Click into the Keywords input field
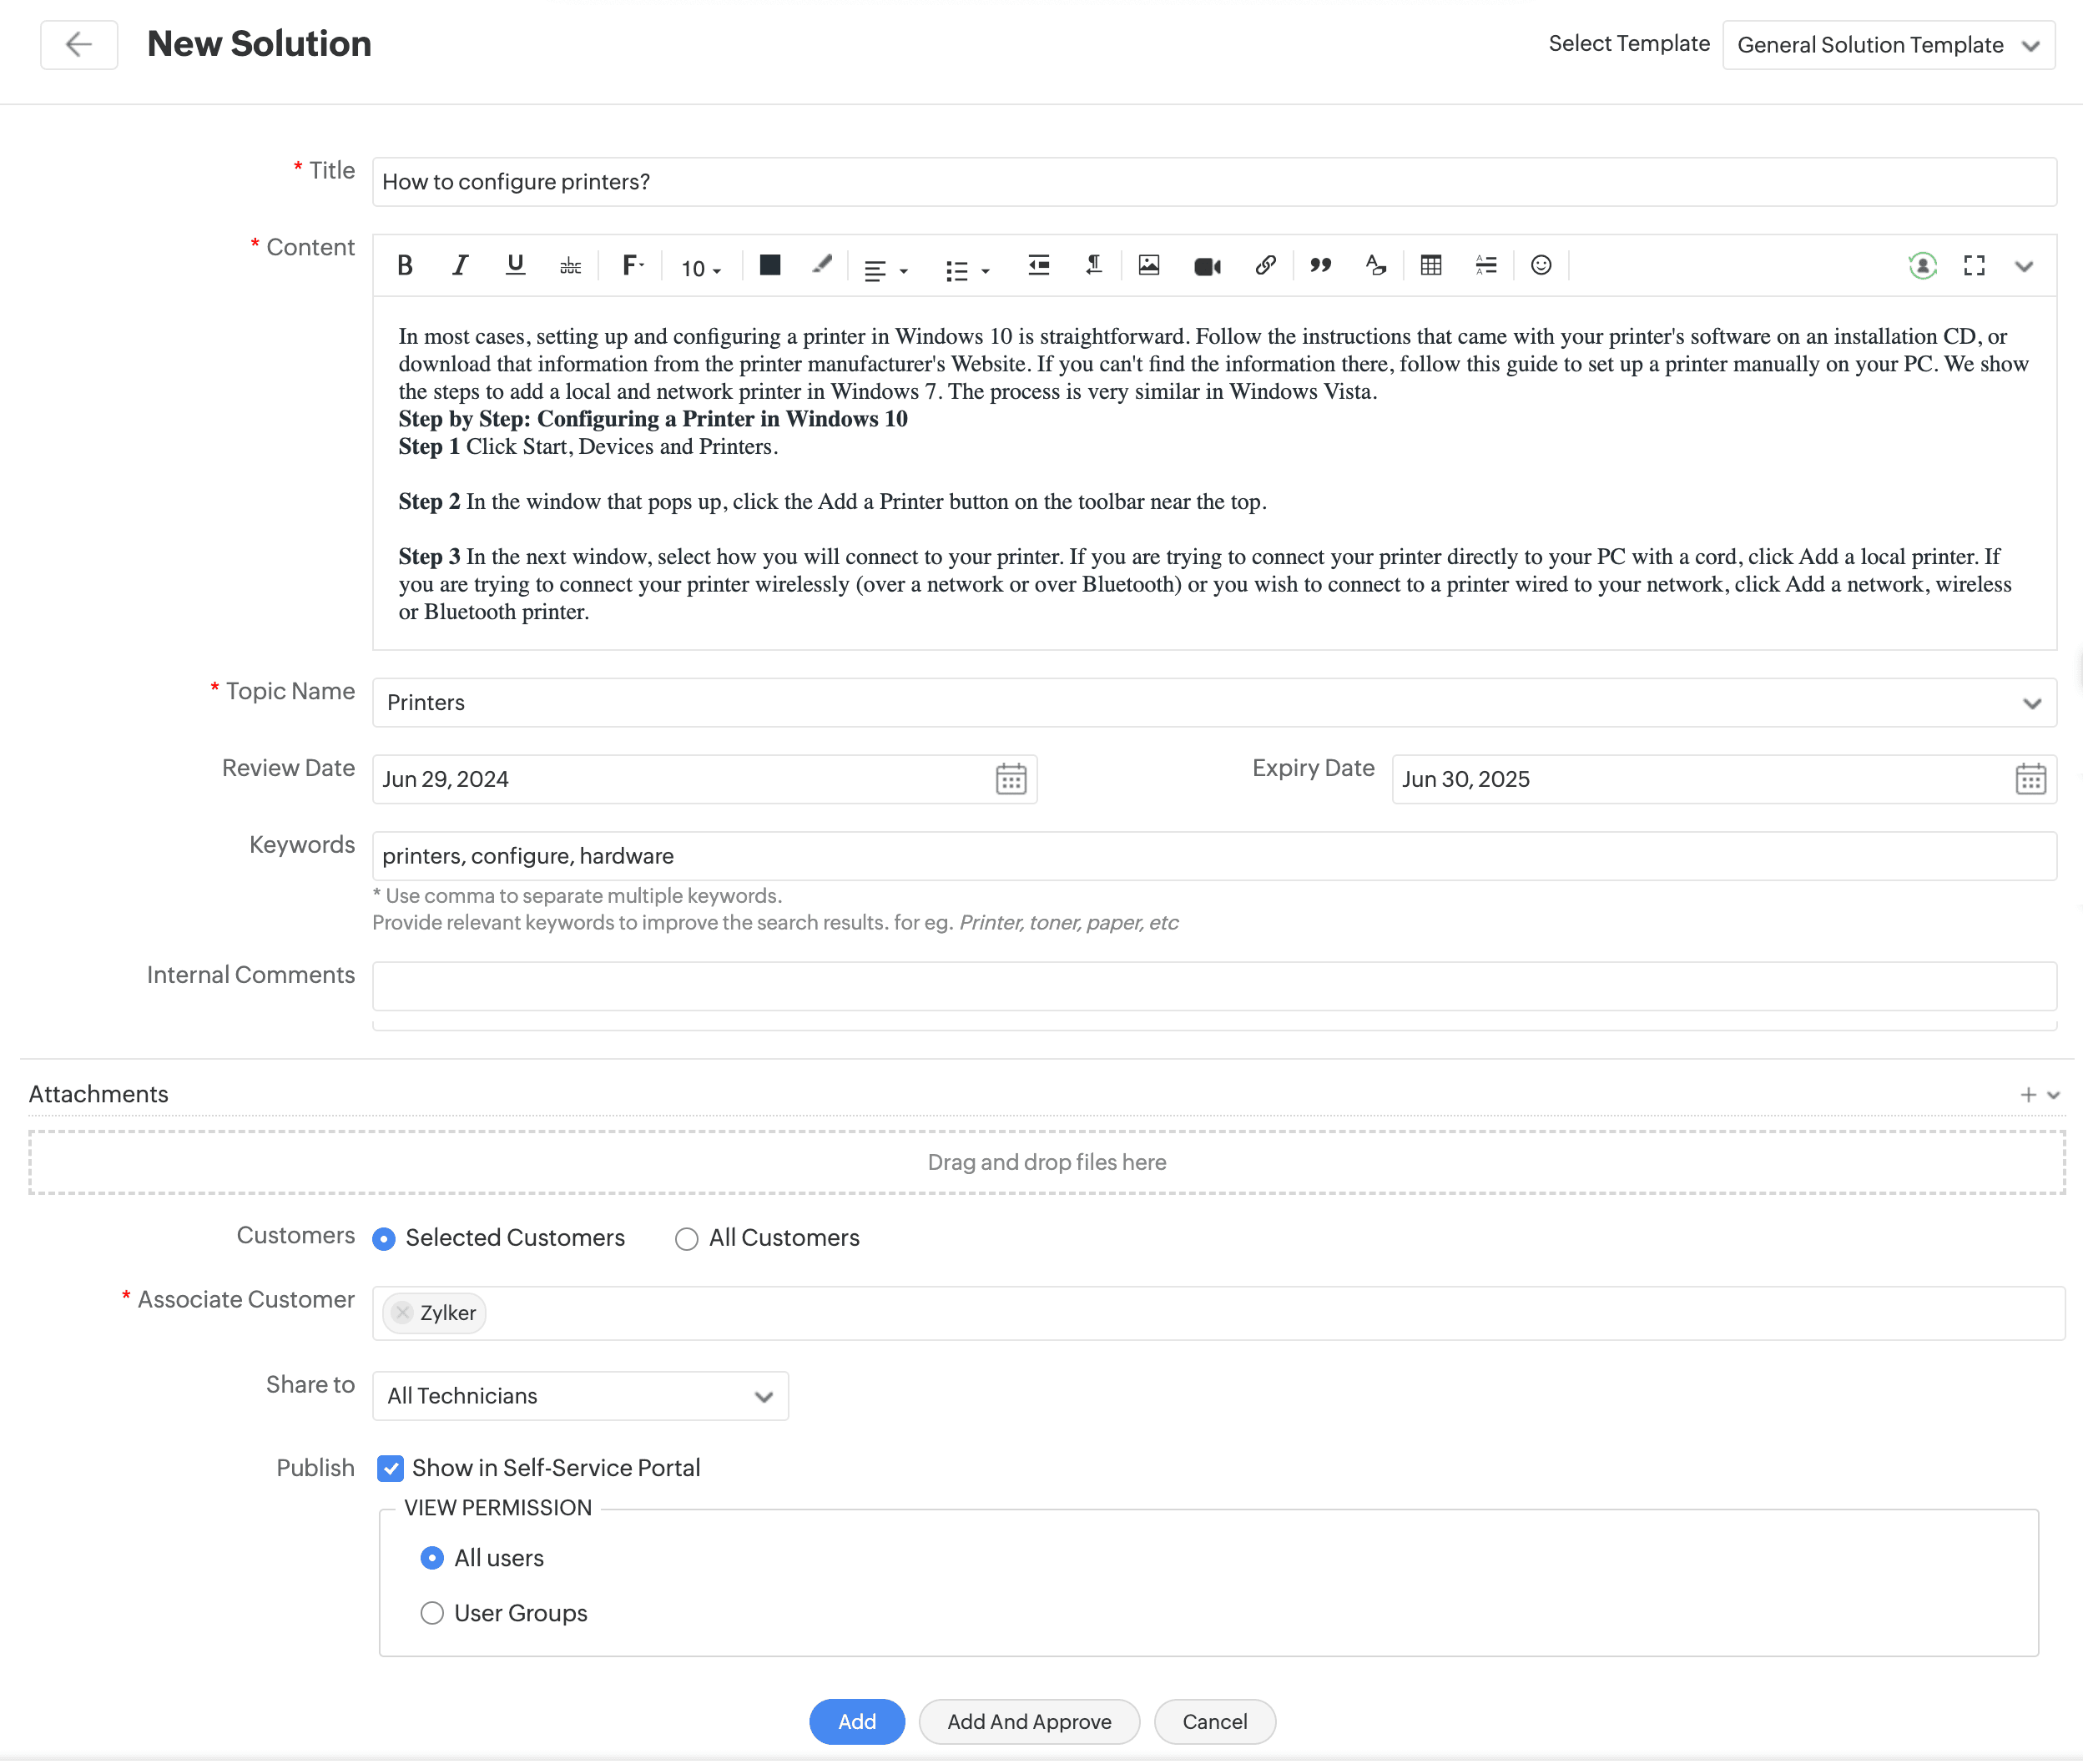This screenshot has height=1764, width=2083. coord(1213,856)
